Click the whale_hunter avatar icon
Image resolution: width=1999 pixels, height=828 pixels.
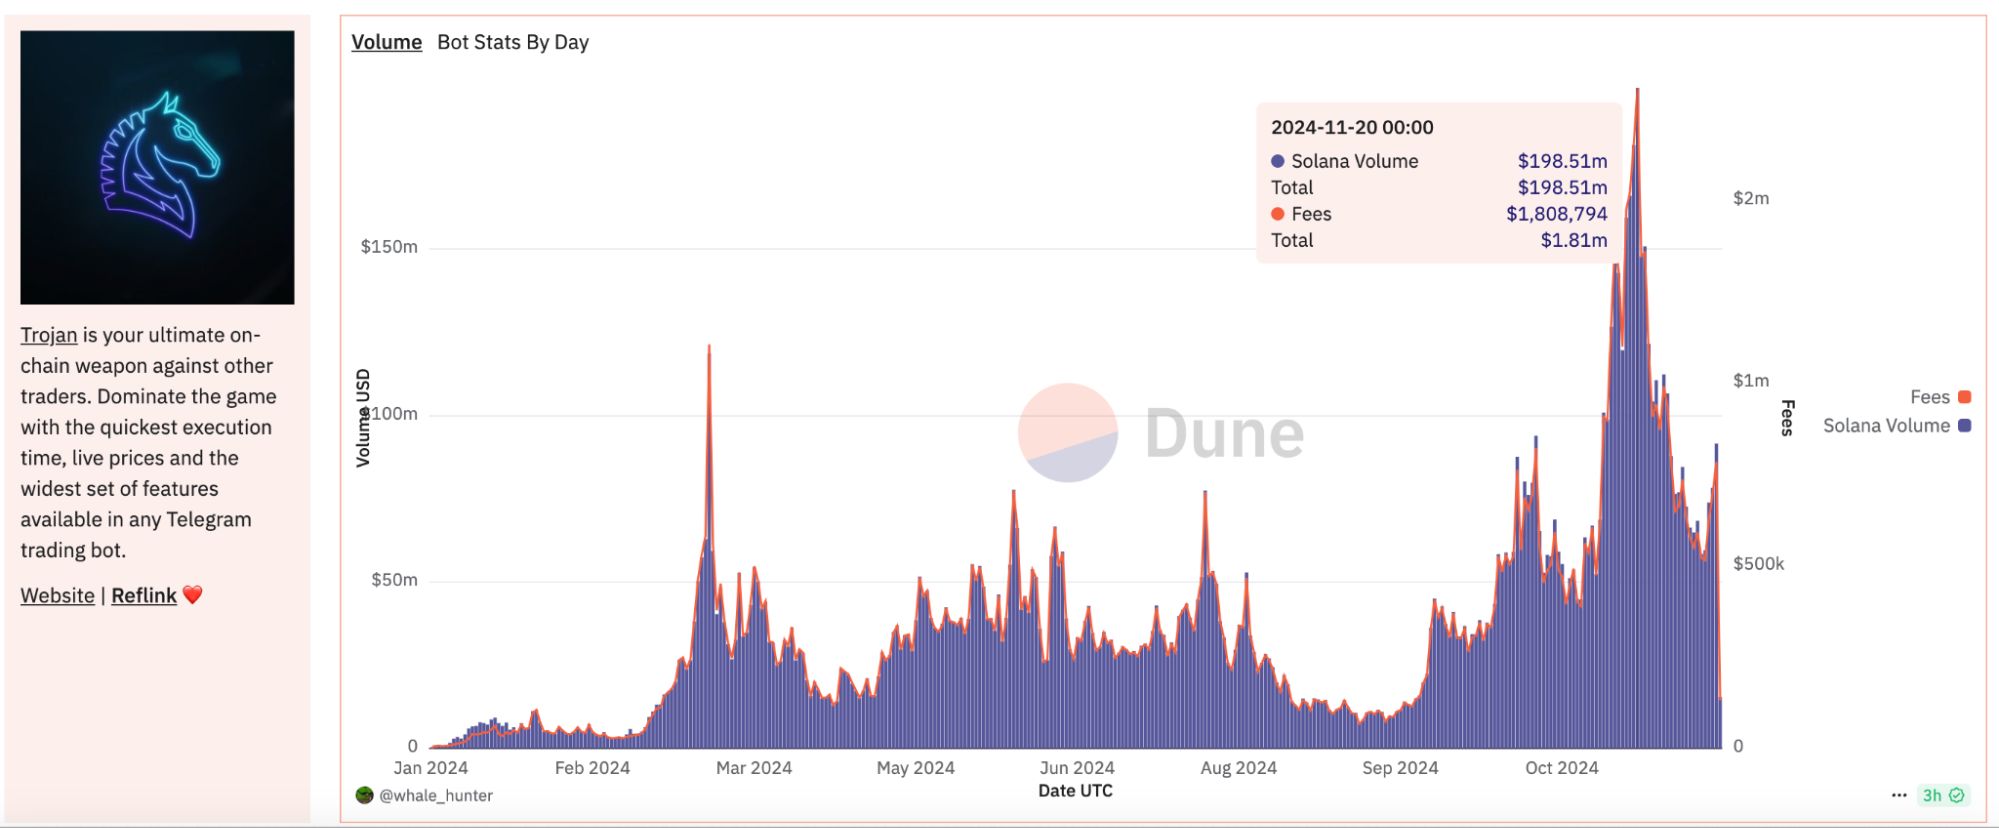(364, 795)
